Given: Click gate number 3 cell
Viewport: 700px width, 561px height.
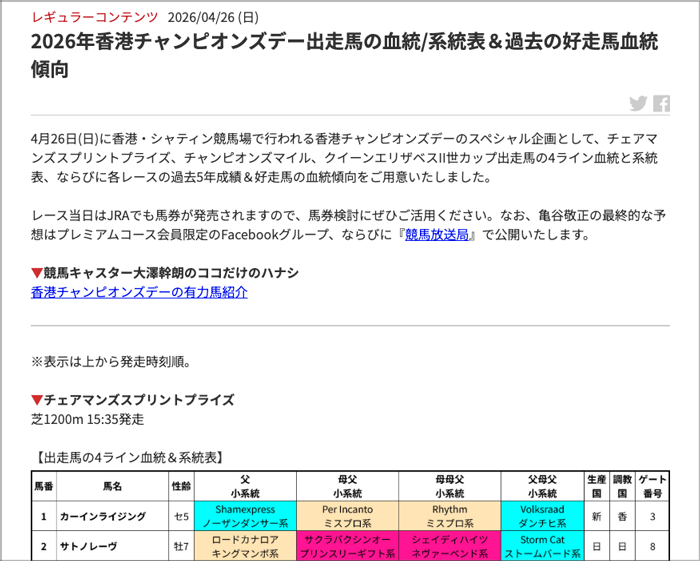Looking at the screenshot, I should point(653,516).
